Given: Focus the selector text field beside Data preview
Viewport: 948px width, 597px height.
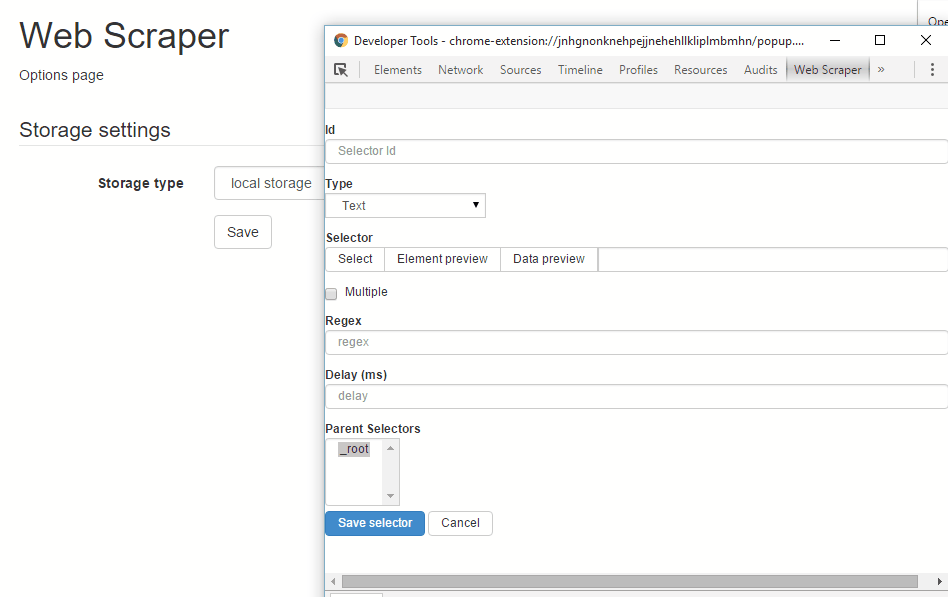Looking at the screenshot, I should (x=773, y=259).
